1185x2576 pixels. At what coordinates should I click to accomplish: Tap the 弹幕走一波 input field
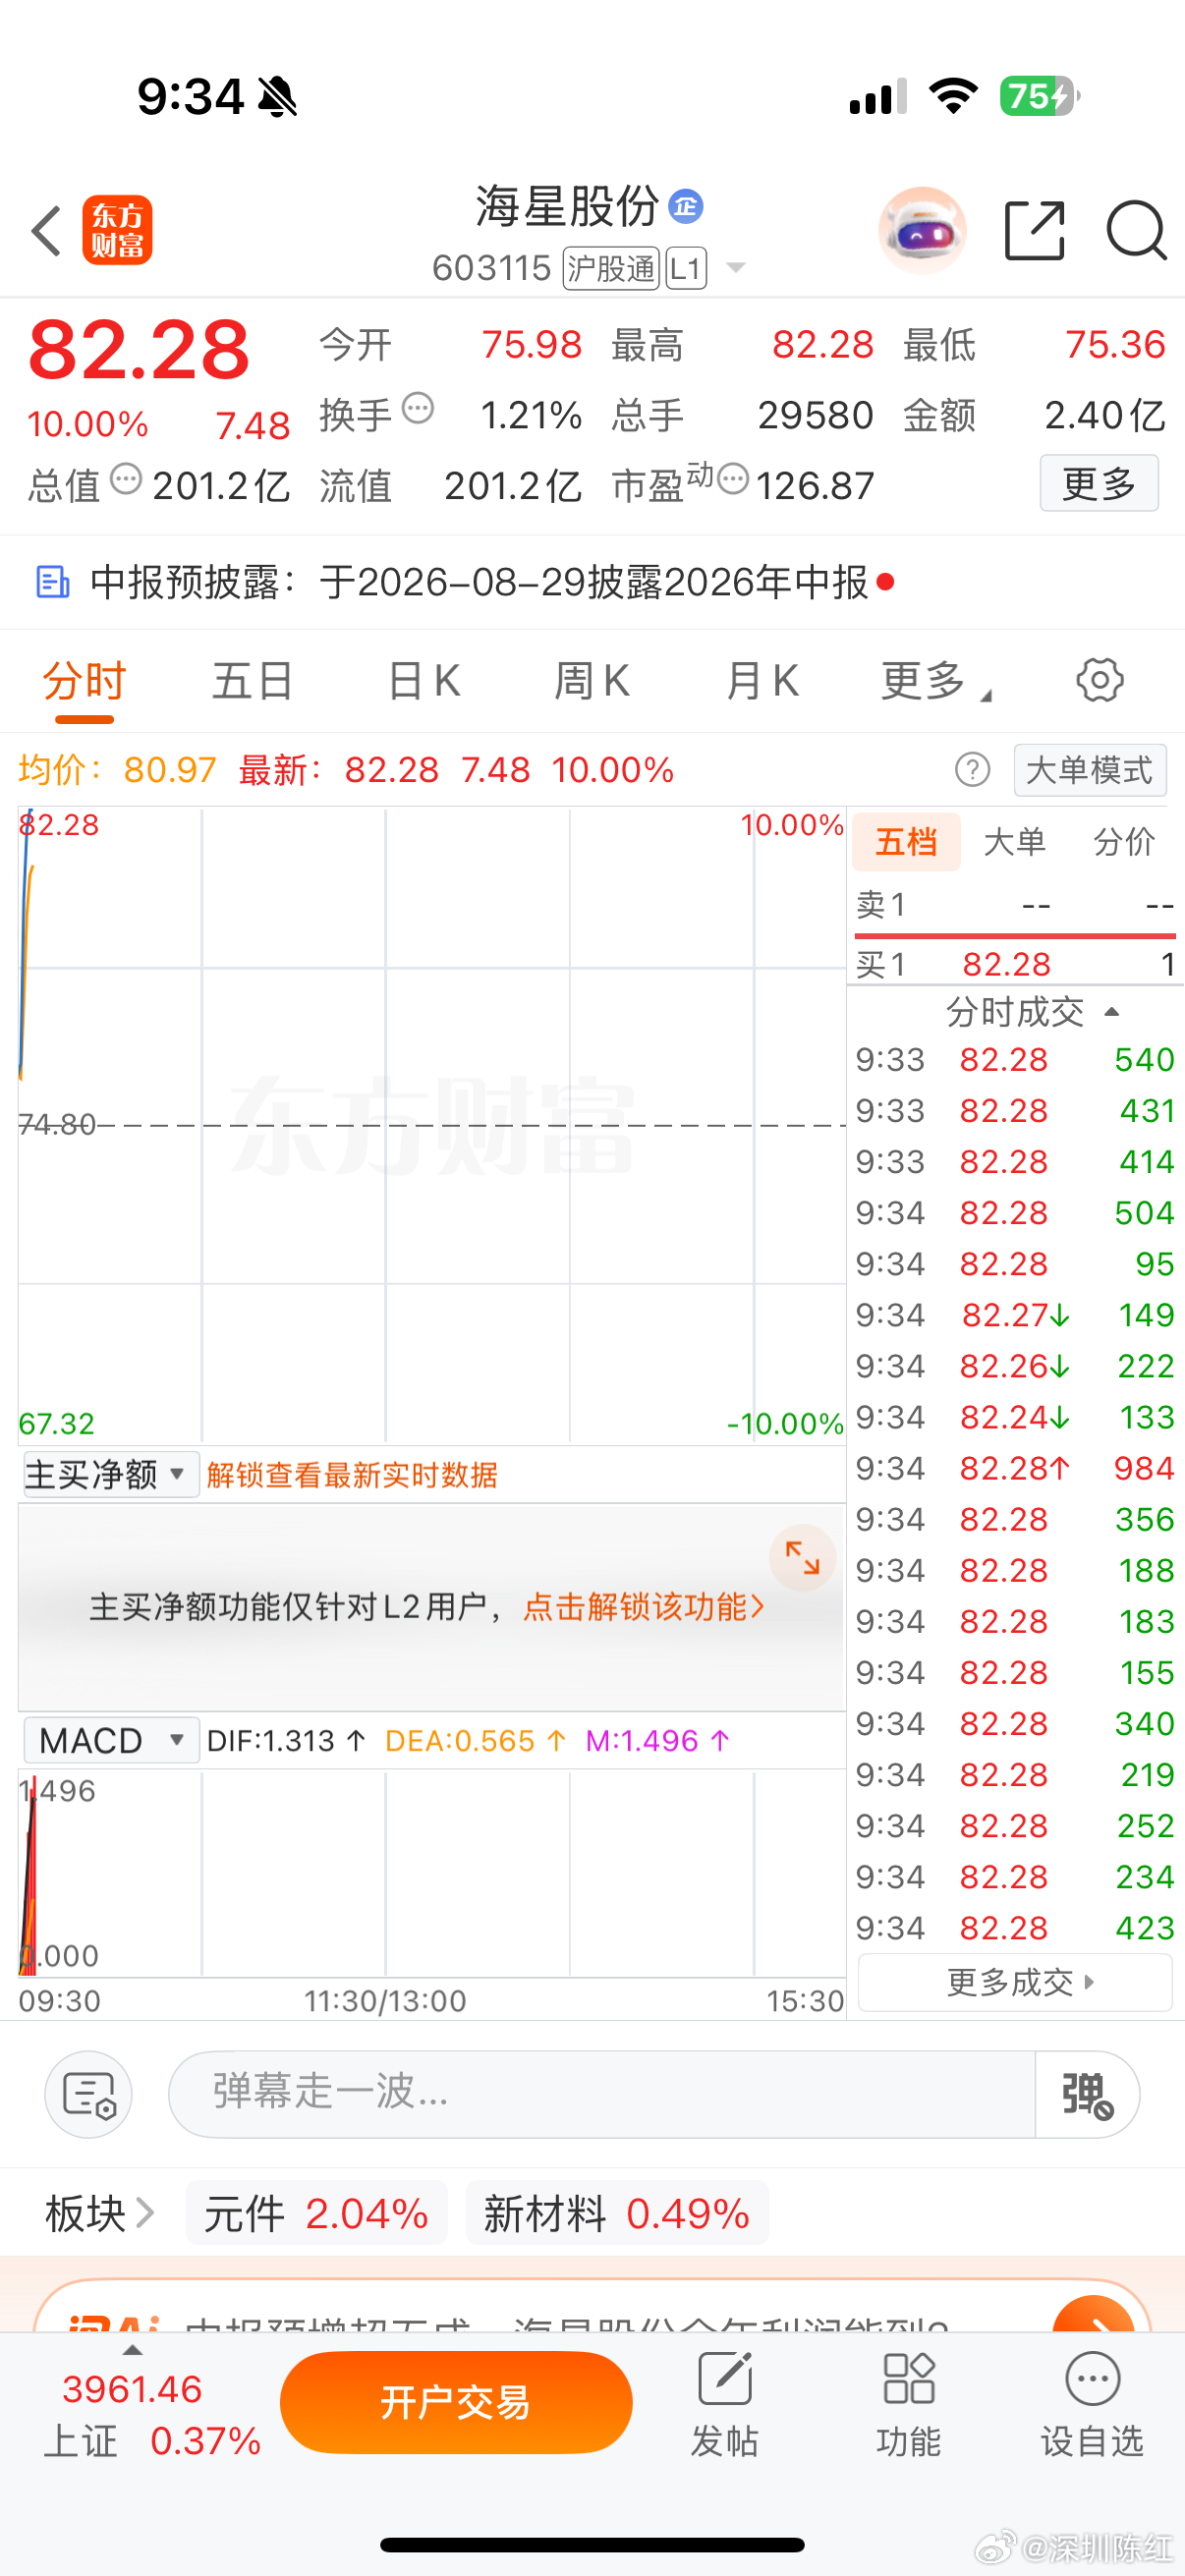point(602,2094)
